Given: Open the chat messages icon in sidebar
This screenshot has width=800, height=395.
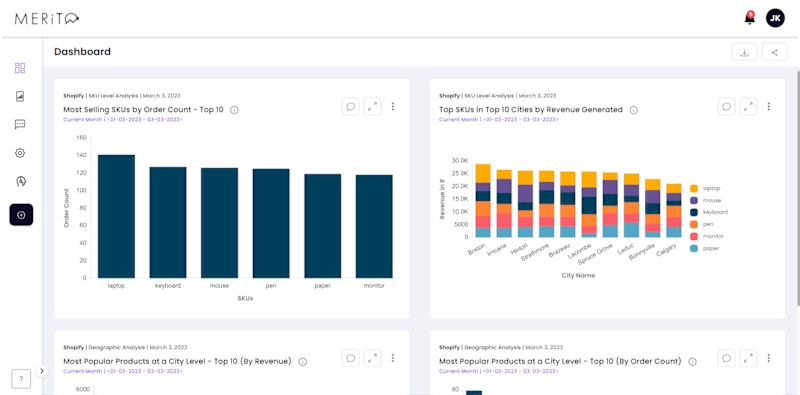Looking at the screenshot, I should coord(20,124).
